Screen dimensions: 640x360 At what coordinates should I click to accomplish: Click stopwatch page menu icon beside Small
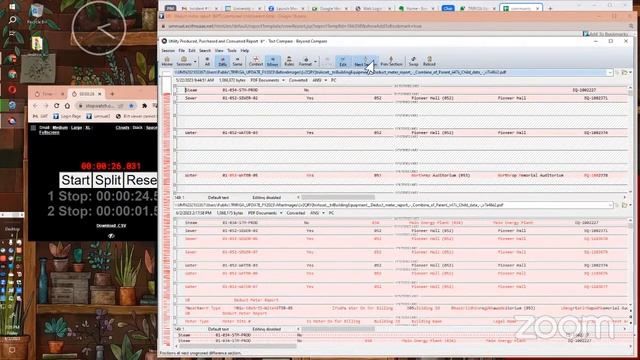point(33,128)
